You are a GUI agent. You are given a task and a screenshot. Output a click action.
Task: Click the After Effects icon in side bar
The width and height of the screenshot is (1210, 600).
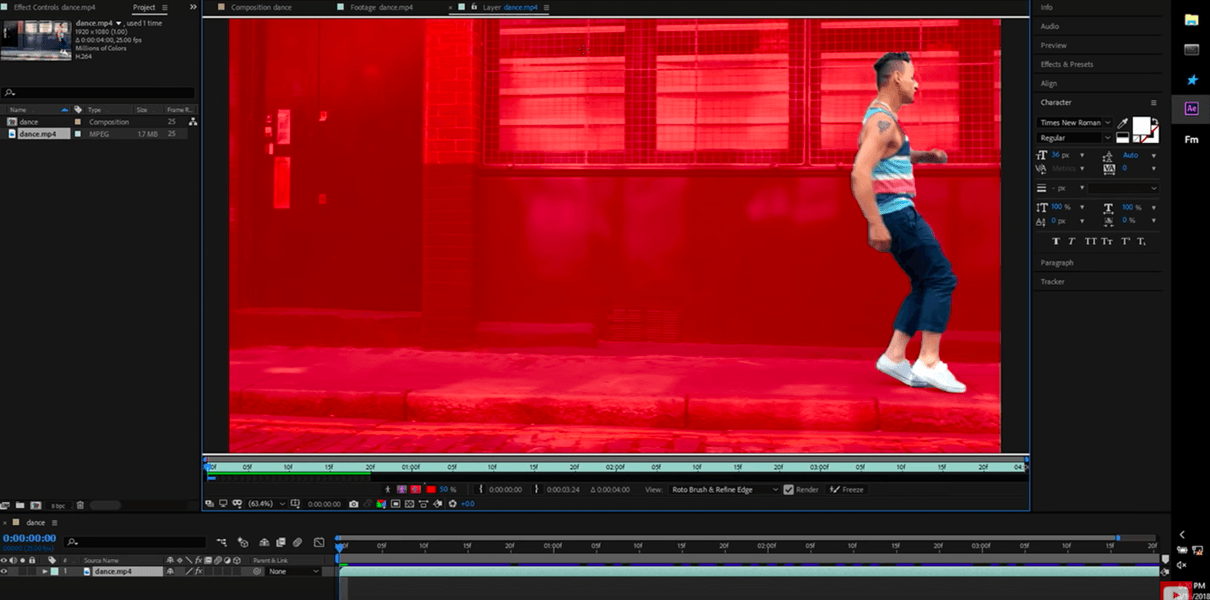(x=1191, y=109)
